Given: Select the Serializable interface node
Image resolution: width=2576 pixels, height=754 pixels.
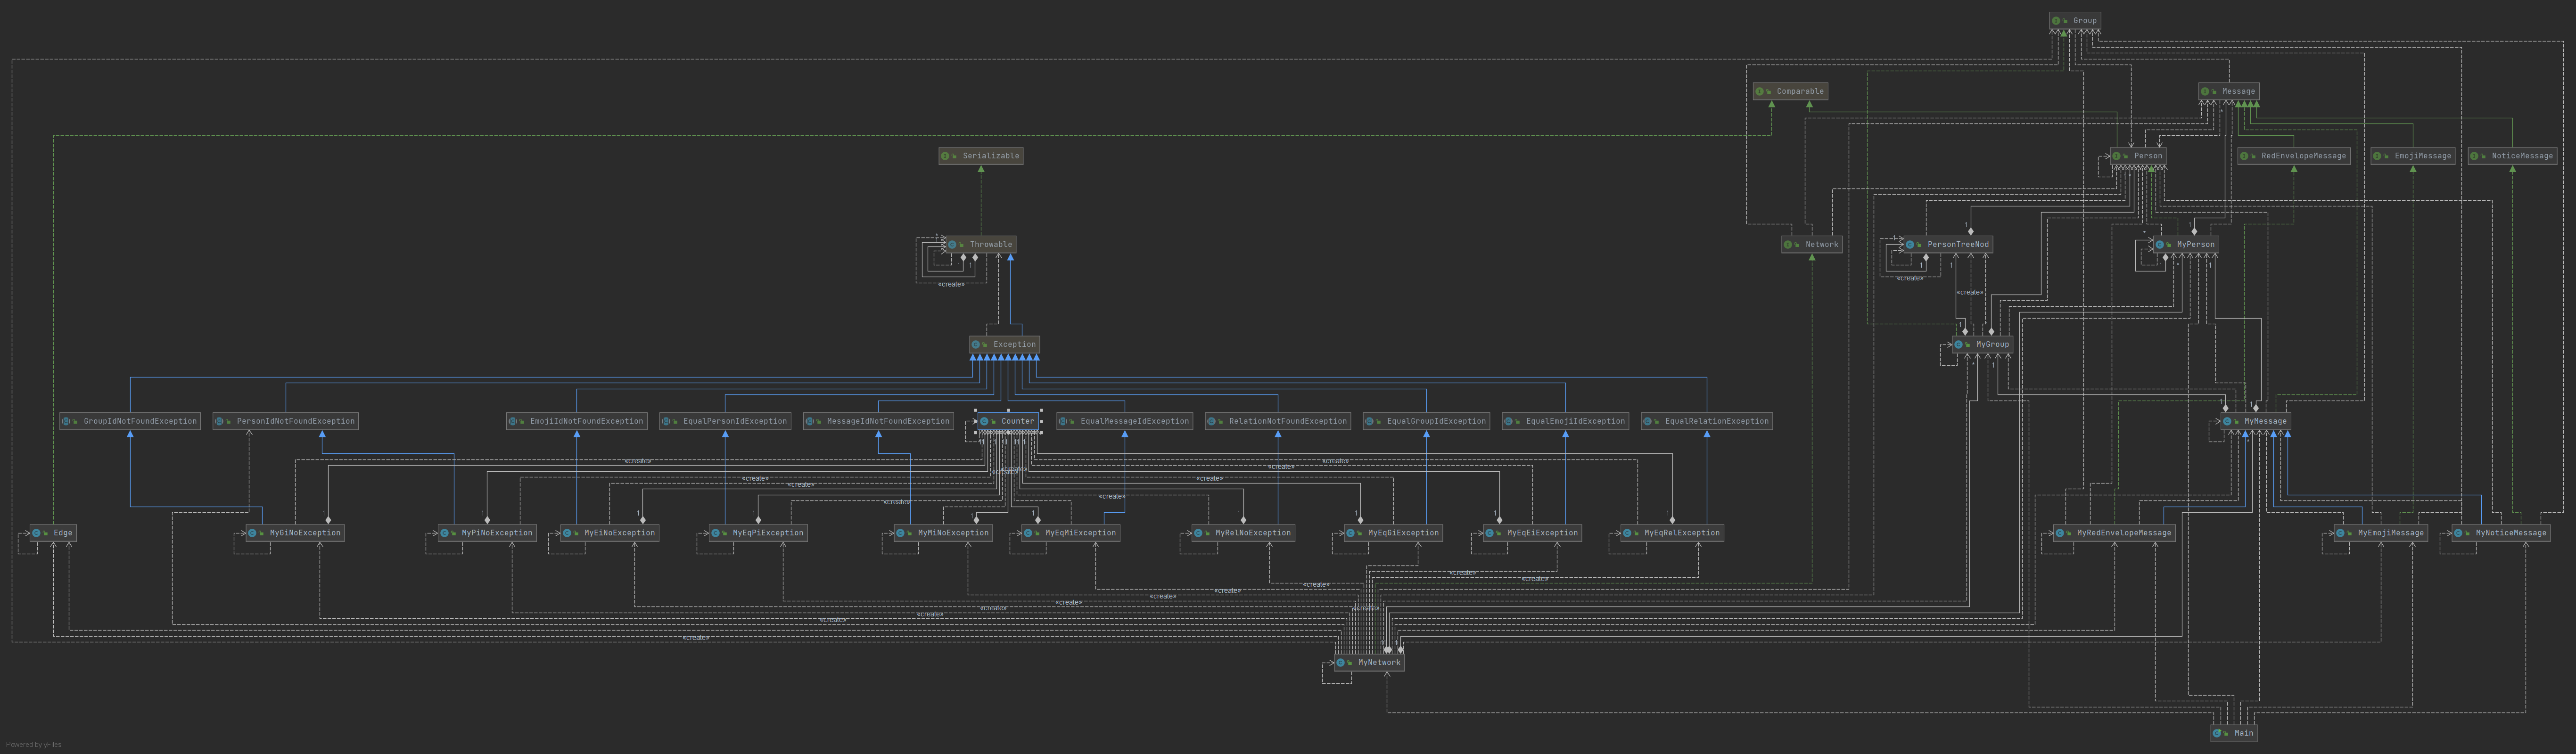Looking at the screenshot, I should tap(981, 156).
